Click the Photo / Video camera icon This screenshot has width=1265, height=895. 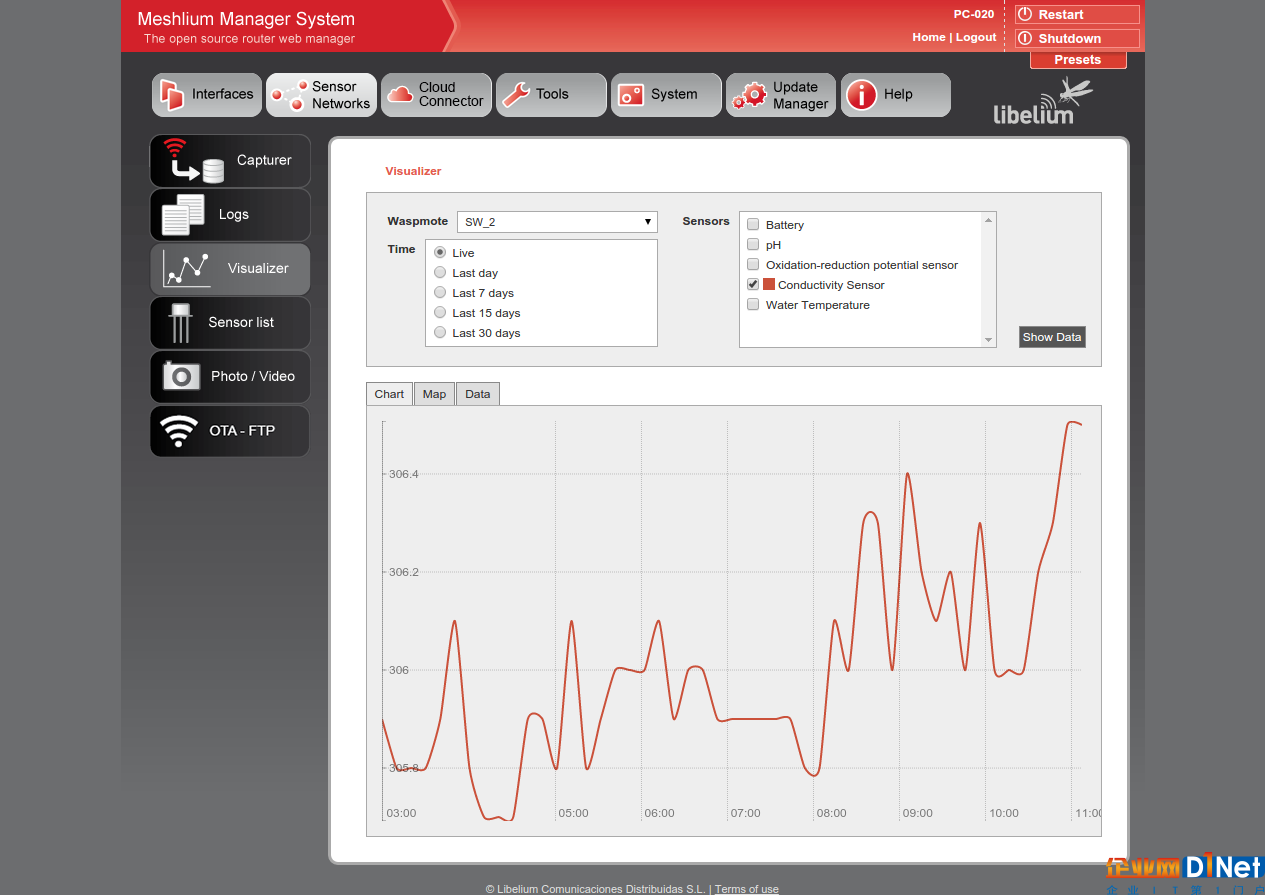pyautogui.click(x=181, y=376)
